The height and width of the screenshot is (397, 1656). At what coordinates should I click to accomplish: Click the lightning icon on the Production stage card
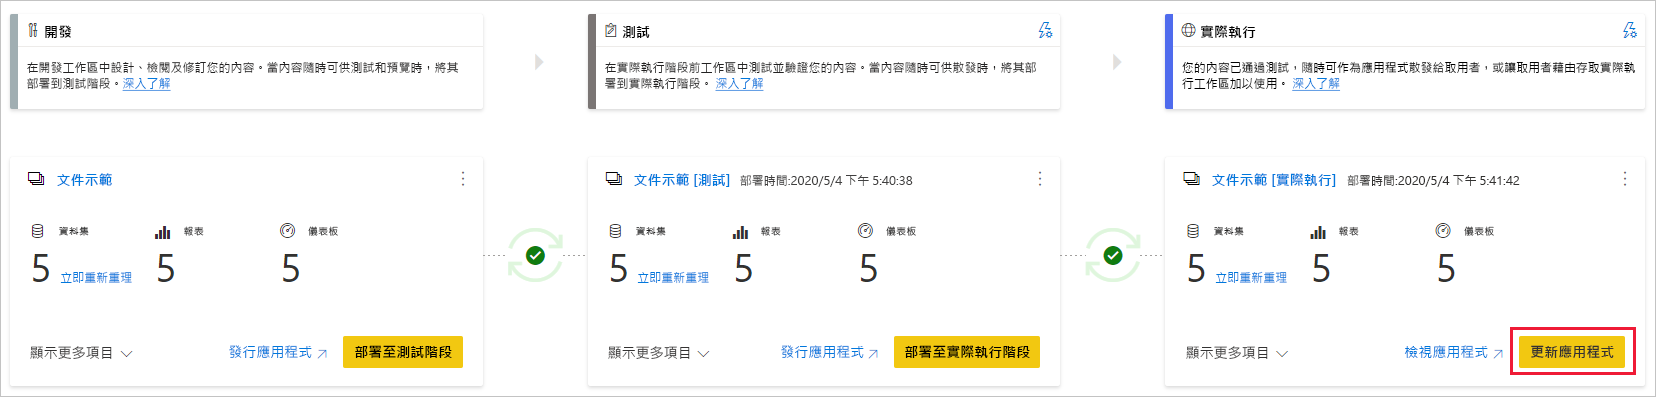(x=1630, y=31)
